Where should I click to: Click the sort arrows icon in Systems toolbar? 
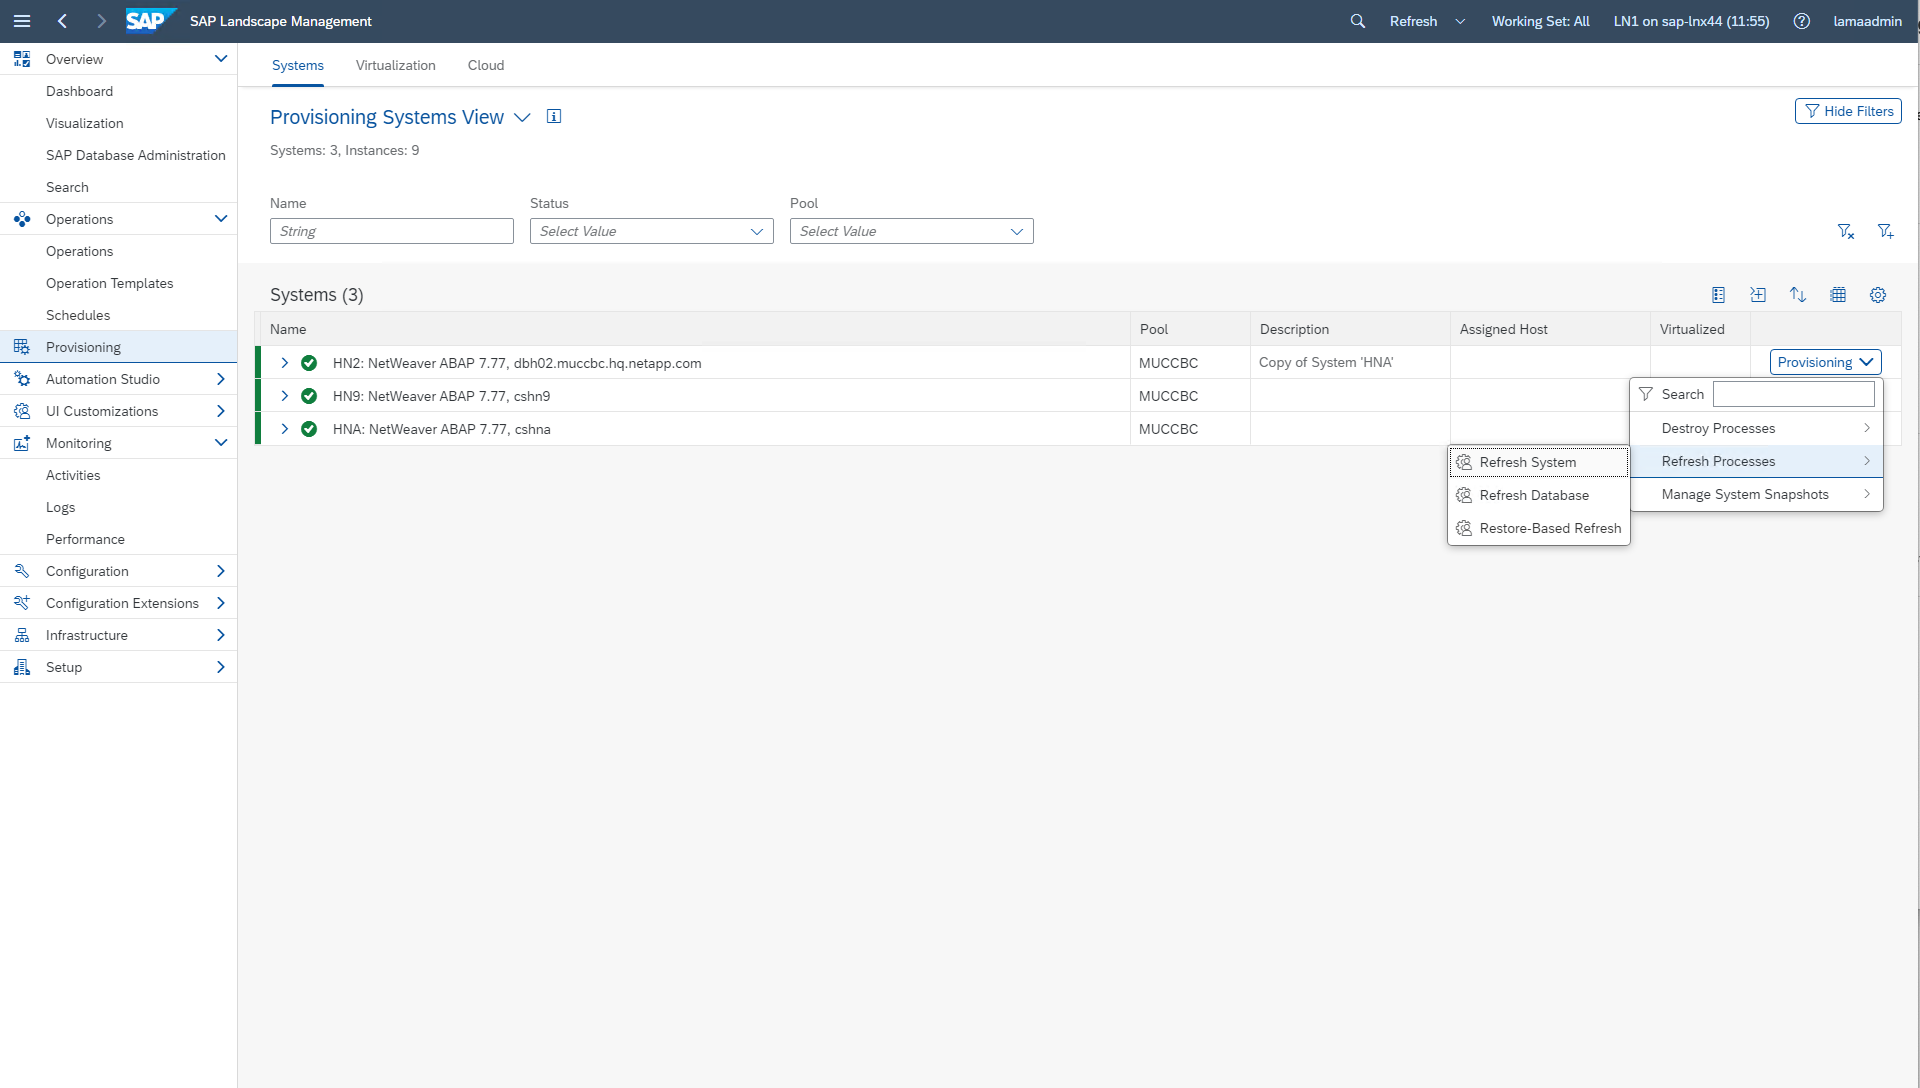pyautogui.click(x=1797, y=295)
